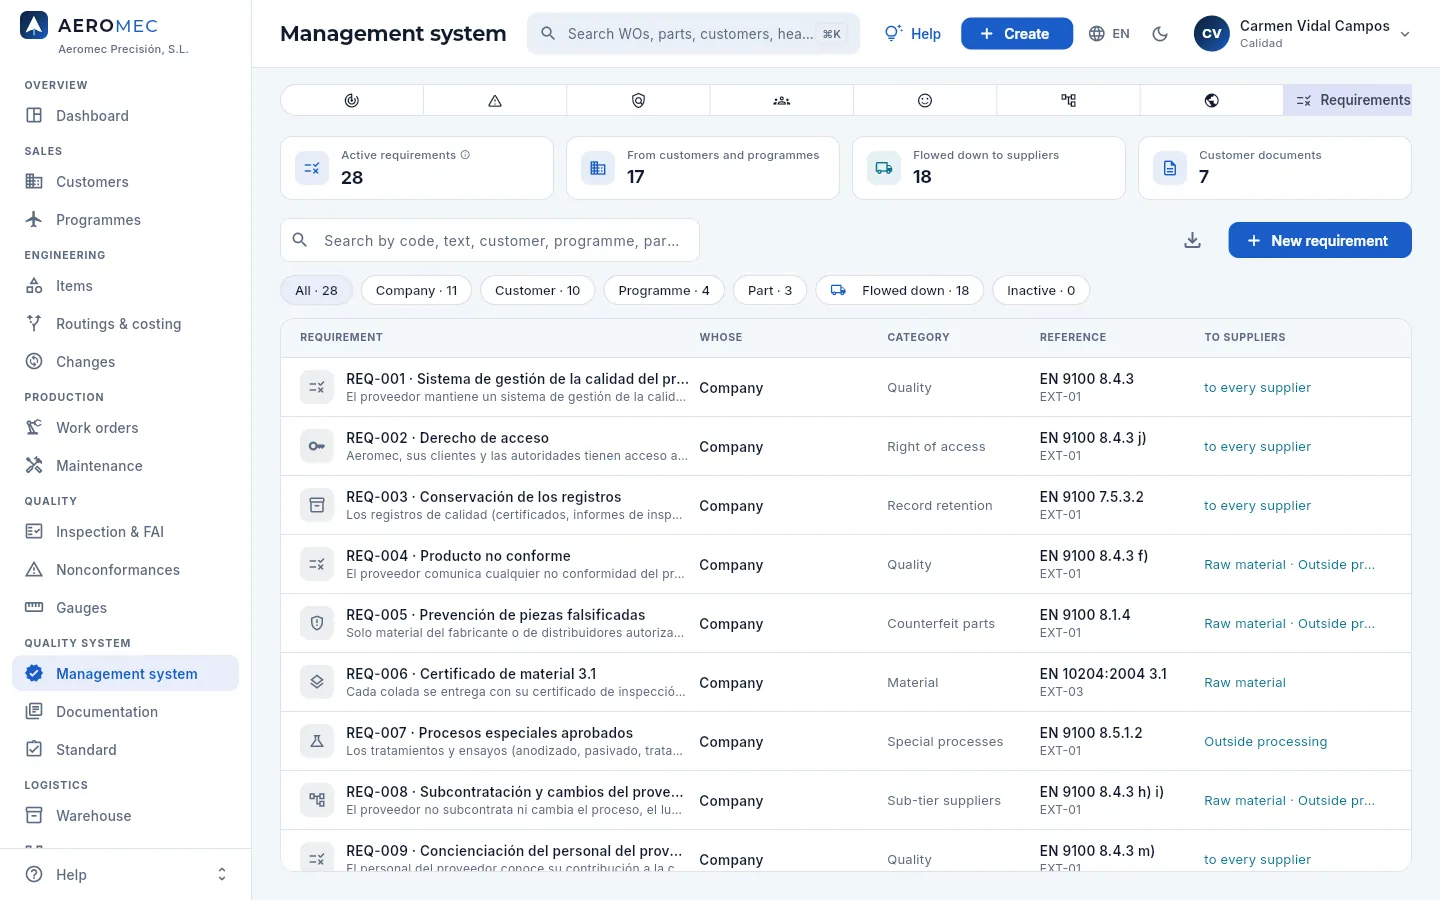Screen dimensions: 1440x900
Task: Open REQ-006 'Raw material' link
Action: tap(1245, 683)
